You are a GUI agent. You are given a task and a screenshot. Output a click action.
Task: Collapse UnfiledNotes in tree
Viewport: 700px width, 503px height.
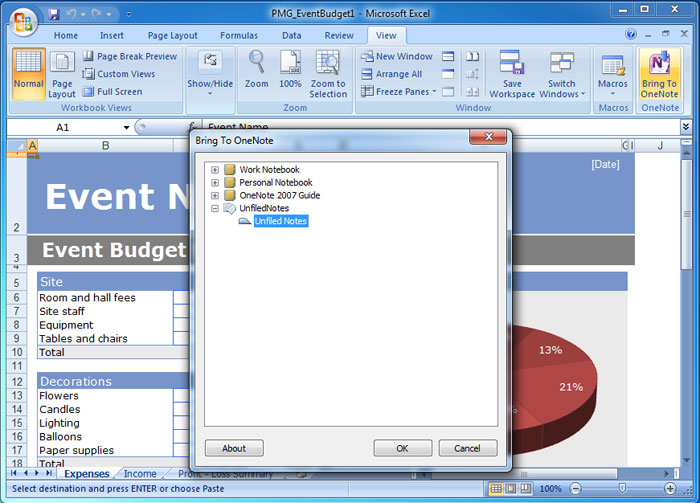pos(215,208)
